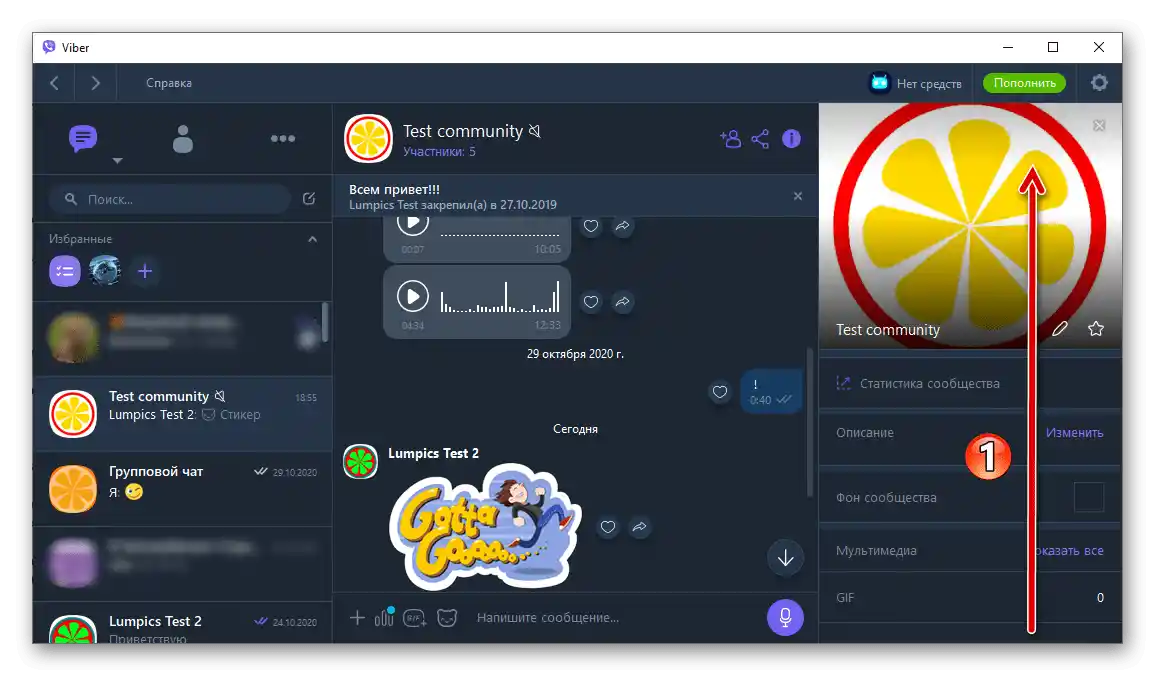Check the box next to Фон сообщества

pyautogui.click(x=1088, y=497)
